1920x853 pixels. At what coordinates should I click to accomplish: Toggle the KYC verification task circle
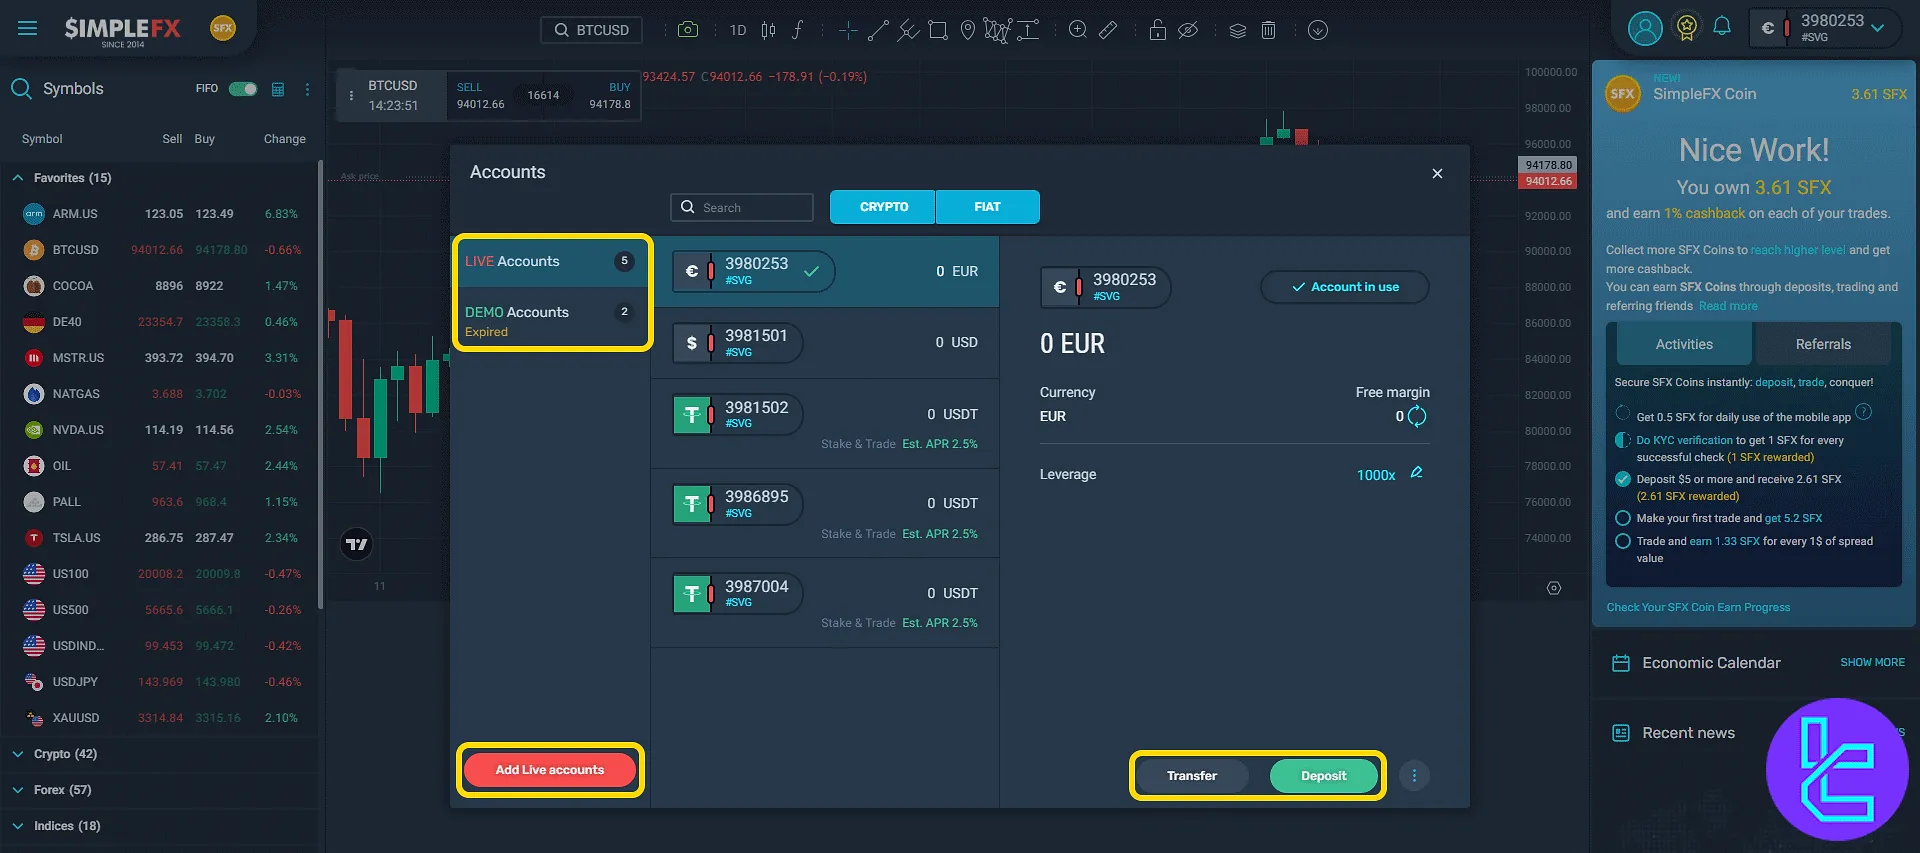[1623, 440]
